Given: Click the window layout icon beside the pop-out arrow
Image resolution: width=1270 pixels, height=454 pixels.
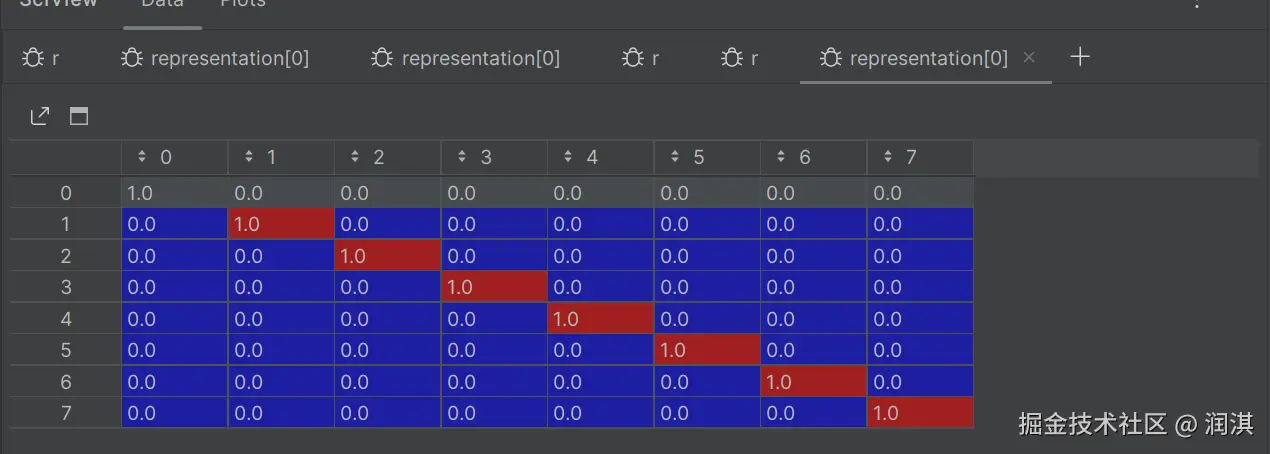Looking at the screenshot, I should coord(79,117).
